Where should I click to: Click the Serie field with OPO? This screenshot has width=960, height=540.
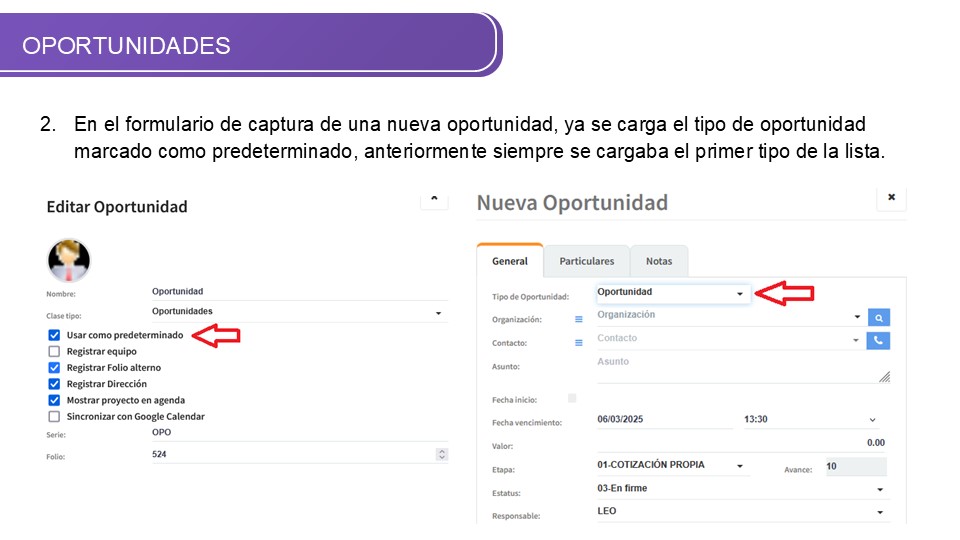300,433
